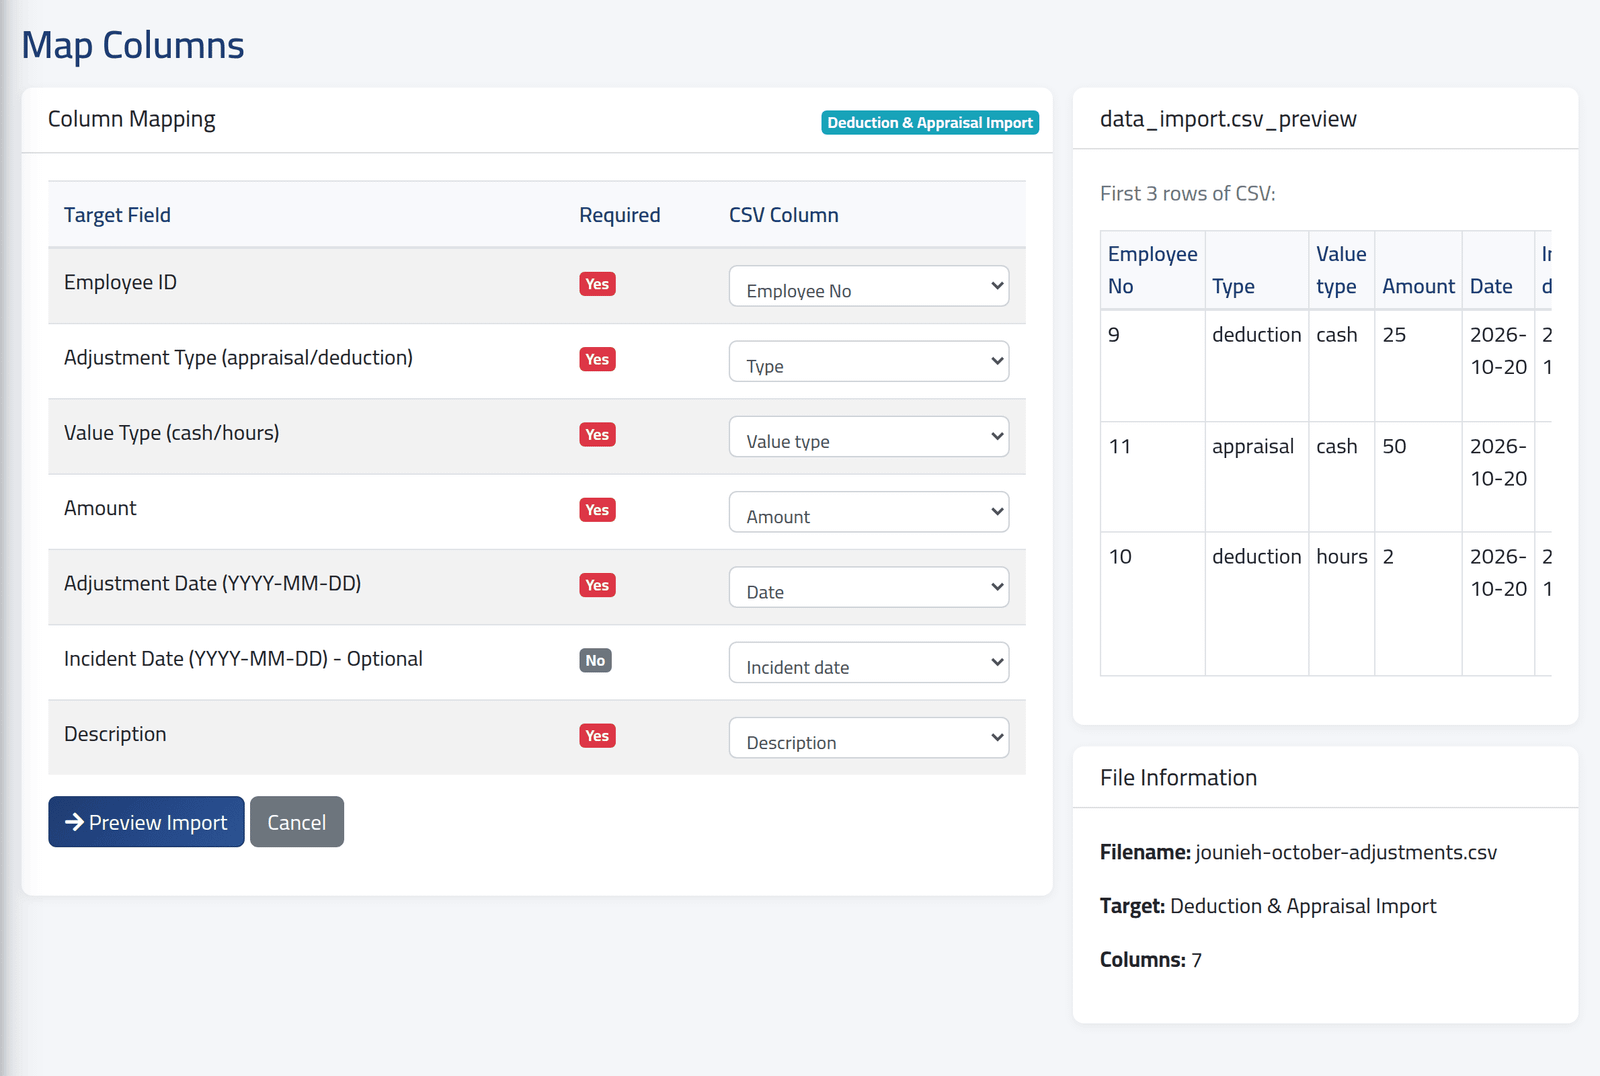Click the Target: Deduction & Appraisal Import line
The height and width of the screenshot is (1076, 1600).
(1268, 906)
